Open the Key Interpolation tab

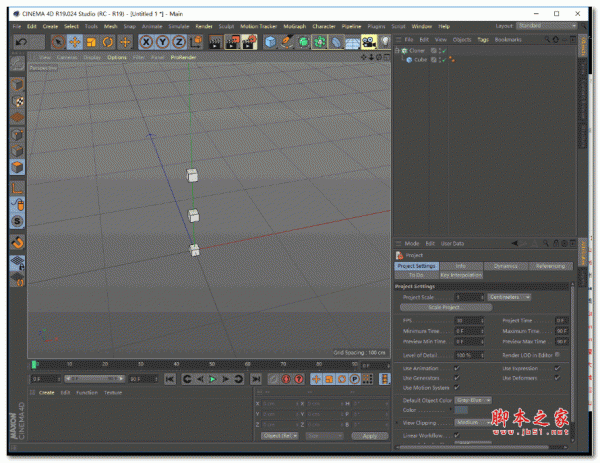pyautogui.click(x=461, y=275)
